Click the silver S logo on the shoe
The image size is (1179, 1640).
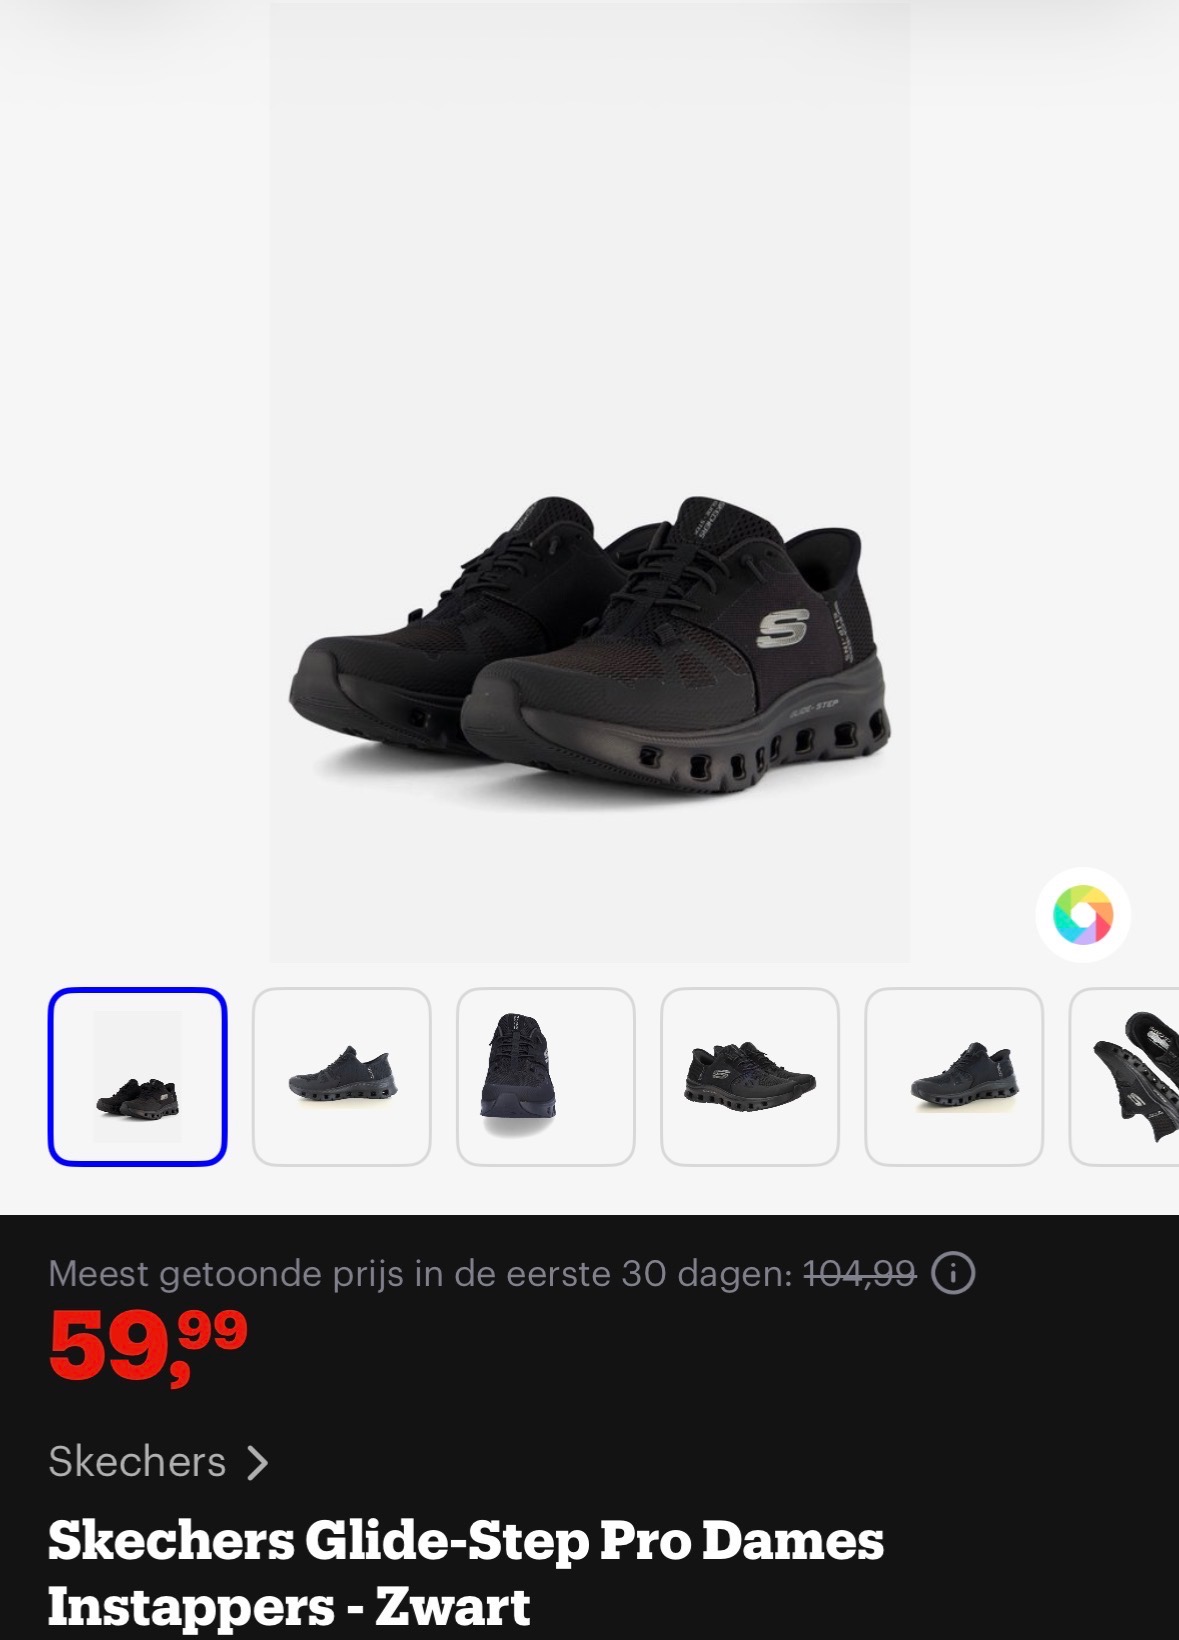coord(782,629)
